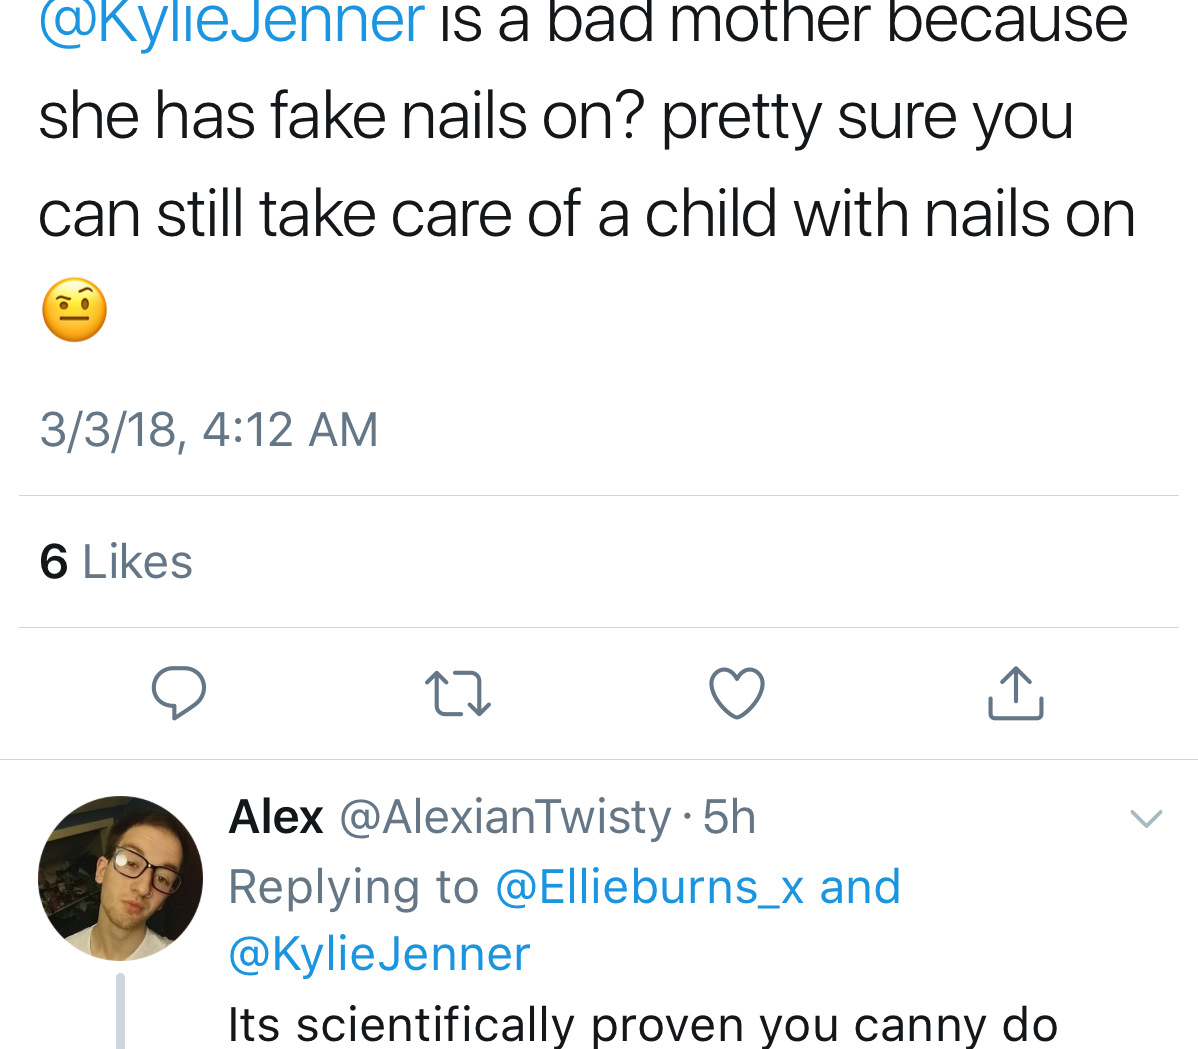Open the share tweet icon
Screen dimensions: 1198x1049
click(x=1015, y=693)
